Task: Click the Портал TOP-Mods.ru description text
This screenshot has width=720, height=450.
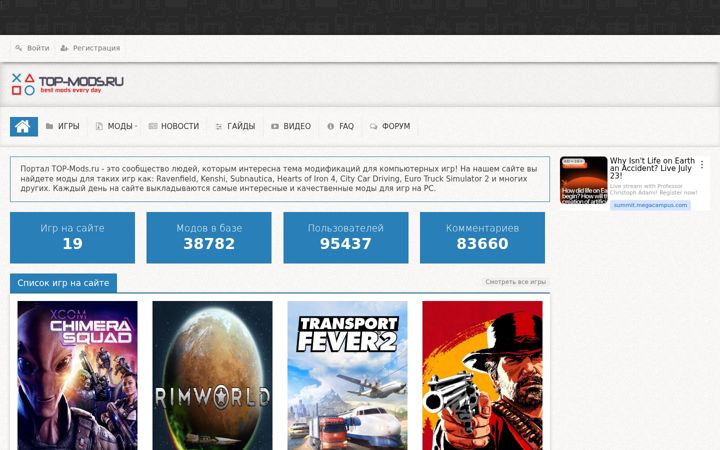Action: 279,179
